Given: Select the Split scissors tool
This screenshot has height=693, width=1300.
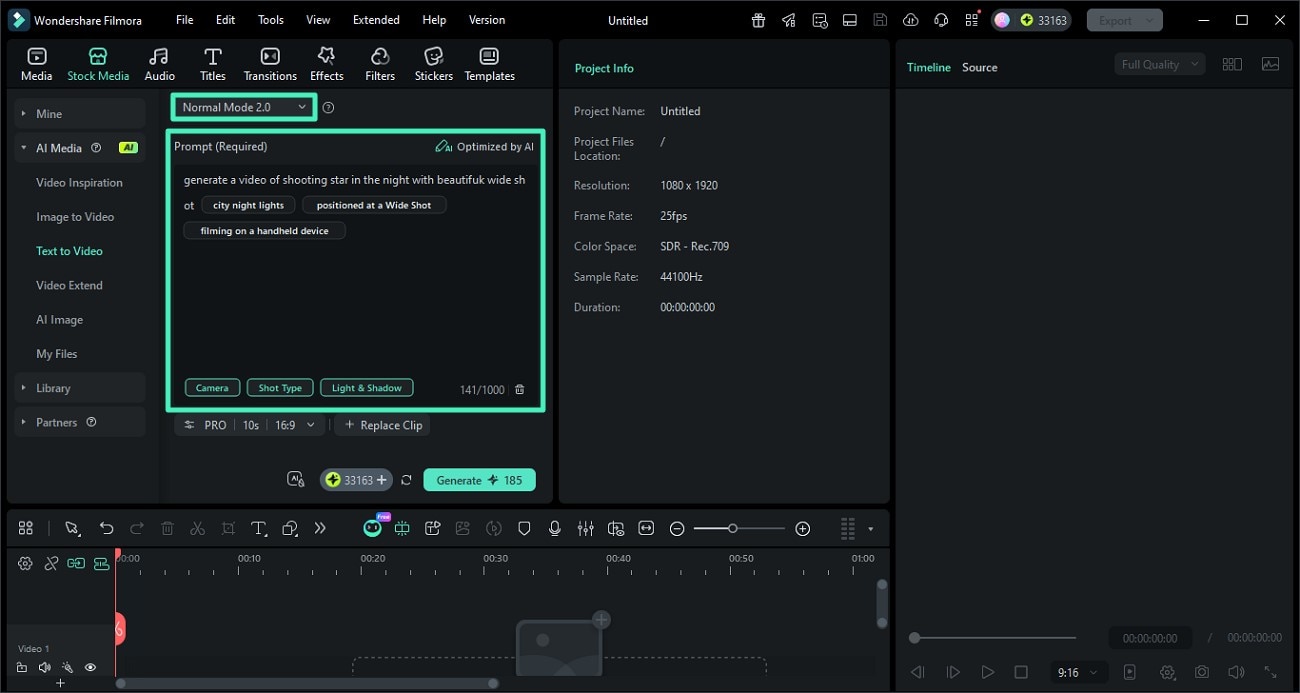Looking at the screenshot, I should click(x=197, y=528).
